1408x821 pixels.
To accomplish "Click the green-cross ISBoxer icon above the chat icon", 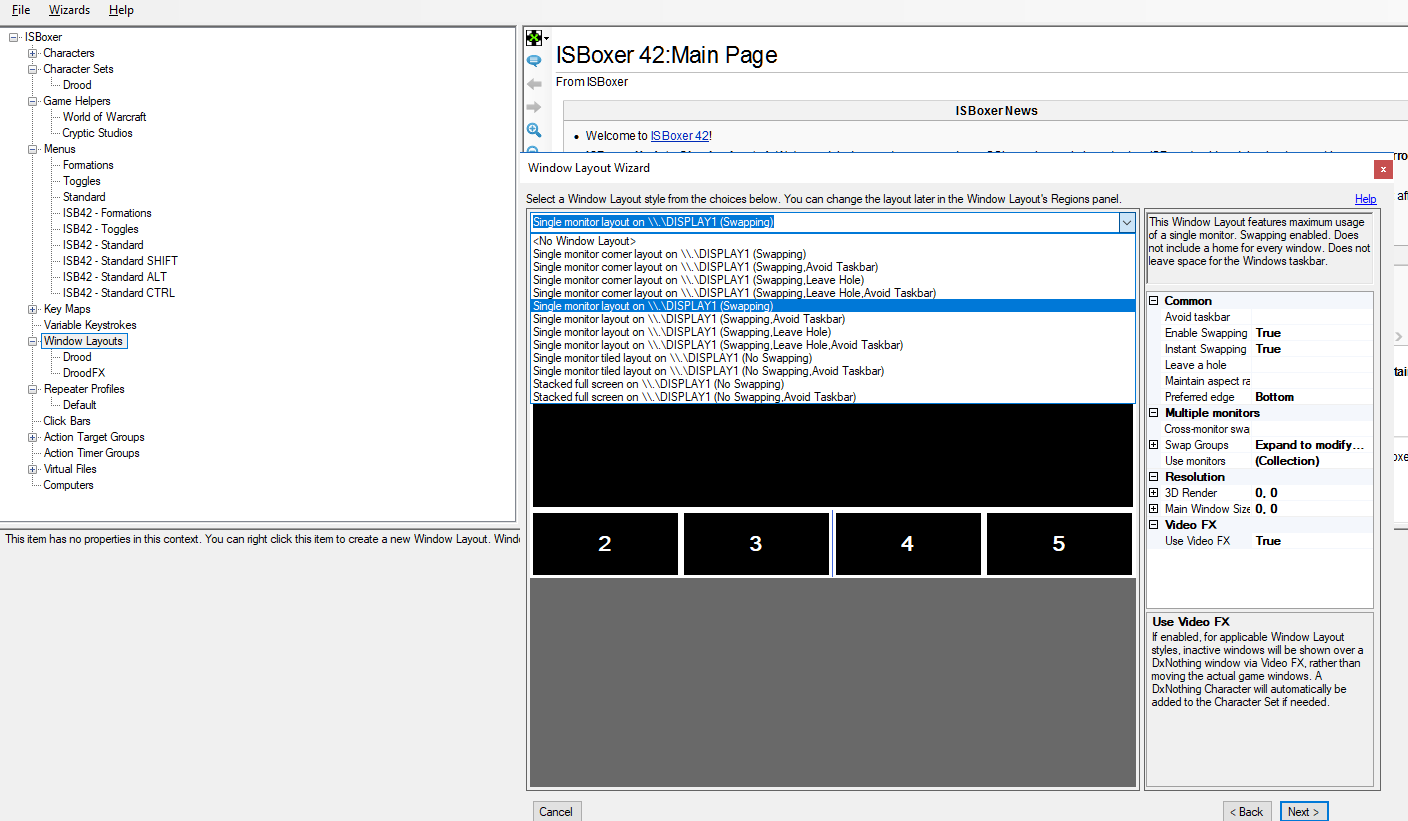I will pyautogui.click(x=534, y=38).
